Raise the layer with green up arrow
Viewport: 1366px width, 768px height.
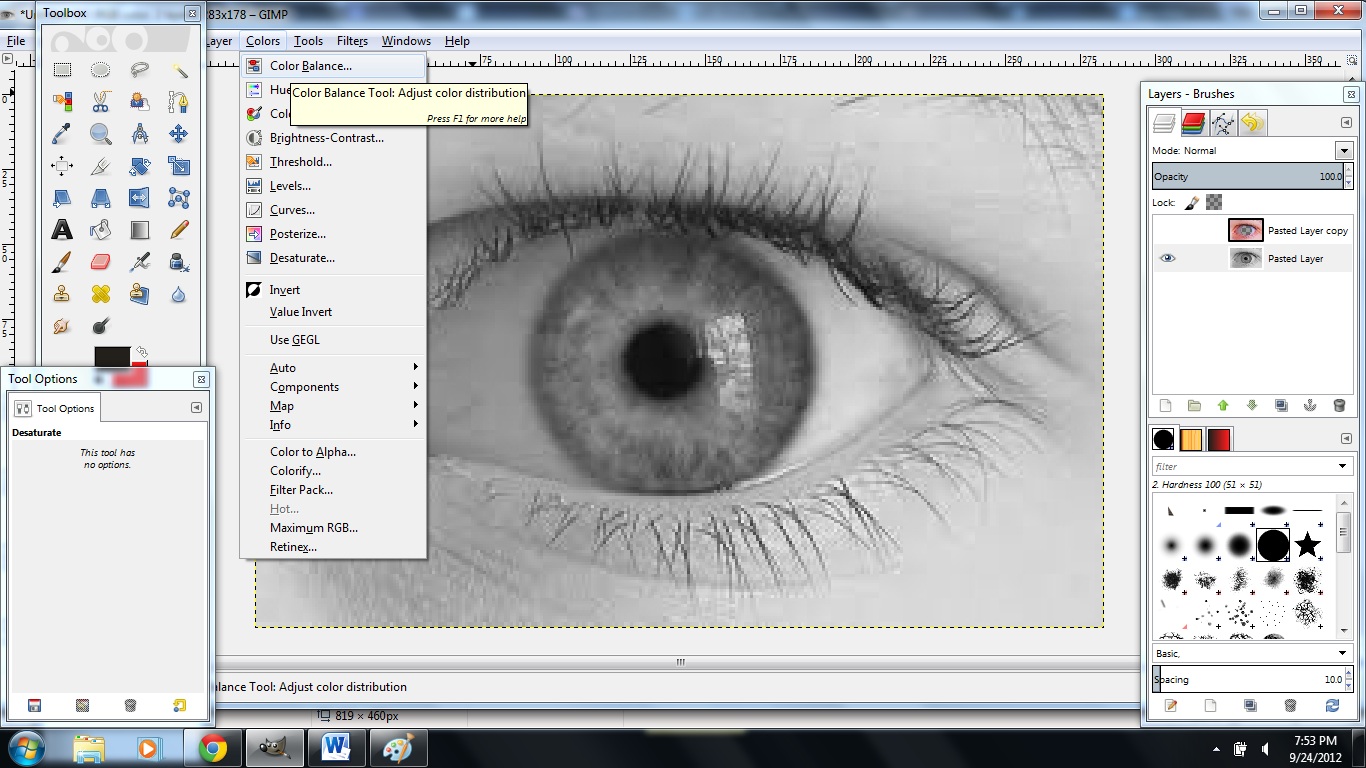(x=1223, y=406)
